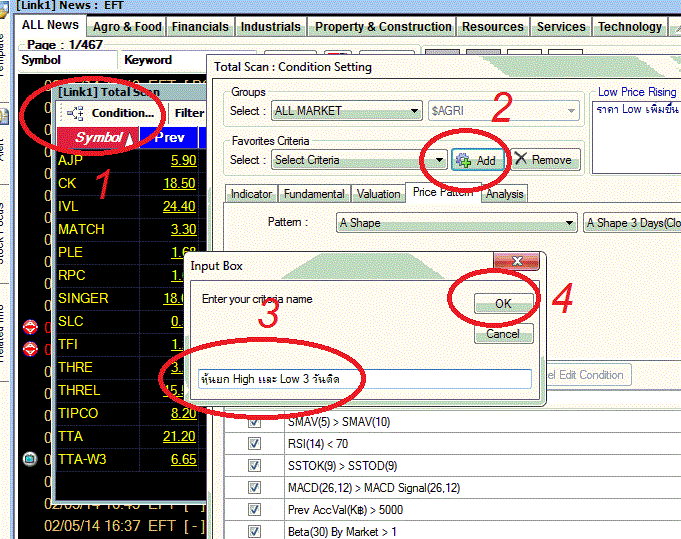Open the Condition... tool in Total Scan
The height and width of the screenshot is (539, 681).
tap(111, 113)
